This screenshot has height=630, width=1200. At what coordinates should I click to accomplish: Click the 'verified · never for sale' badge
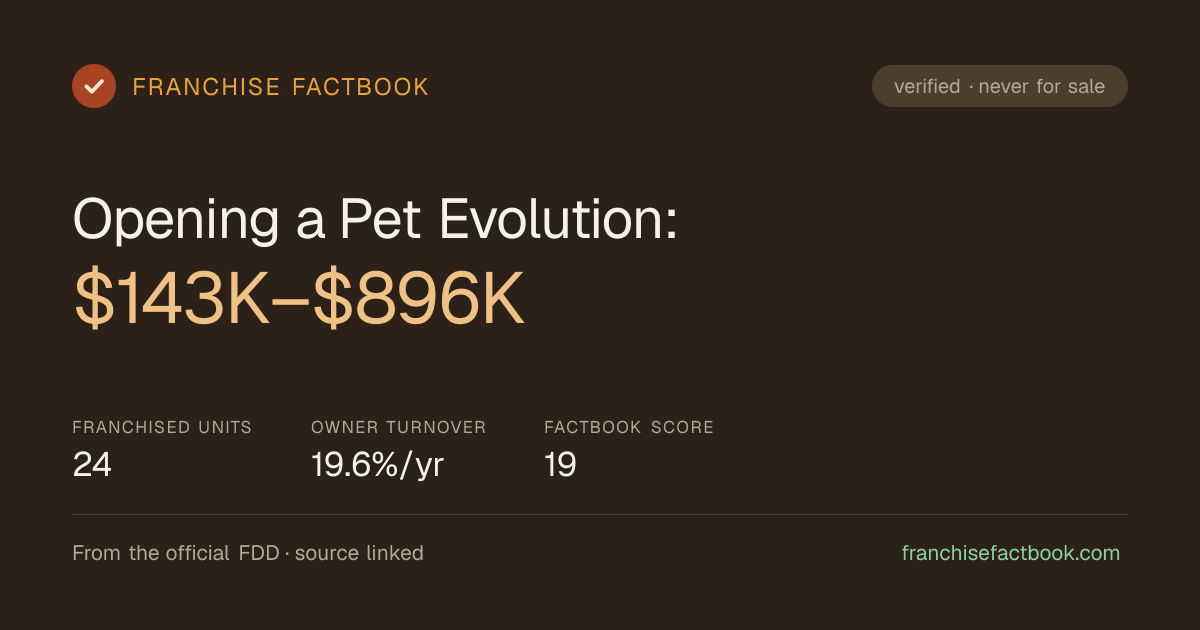(x=1000, y=86)
